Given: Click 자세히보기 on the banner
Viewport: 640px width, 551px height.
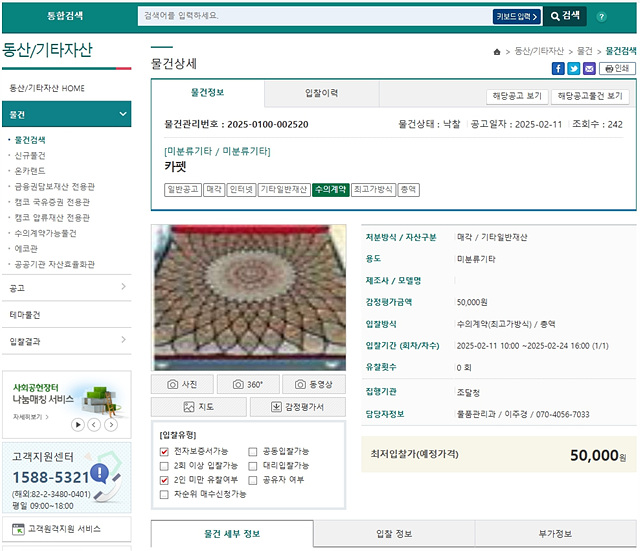Looking at the screenshot, I should pyautogui.click(x=31, y=417).
